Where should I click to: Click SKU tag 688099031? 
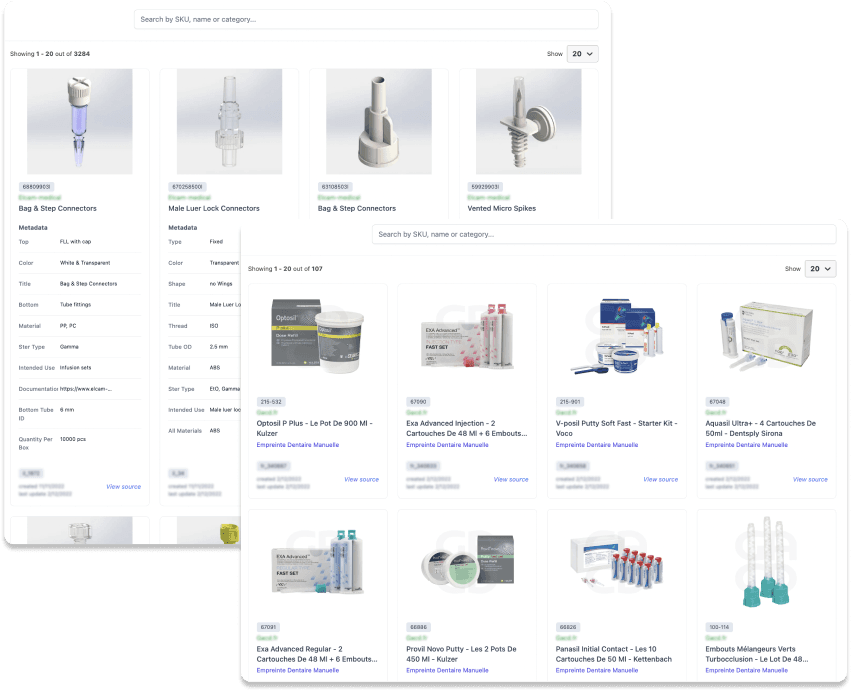click(36, 187)
